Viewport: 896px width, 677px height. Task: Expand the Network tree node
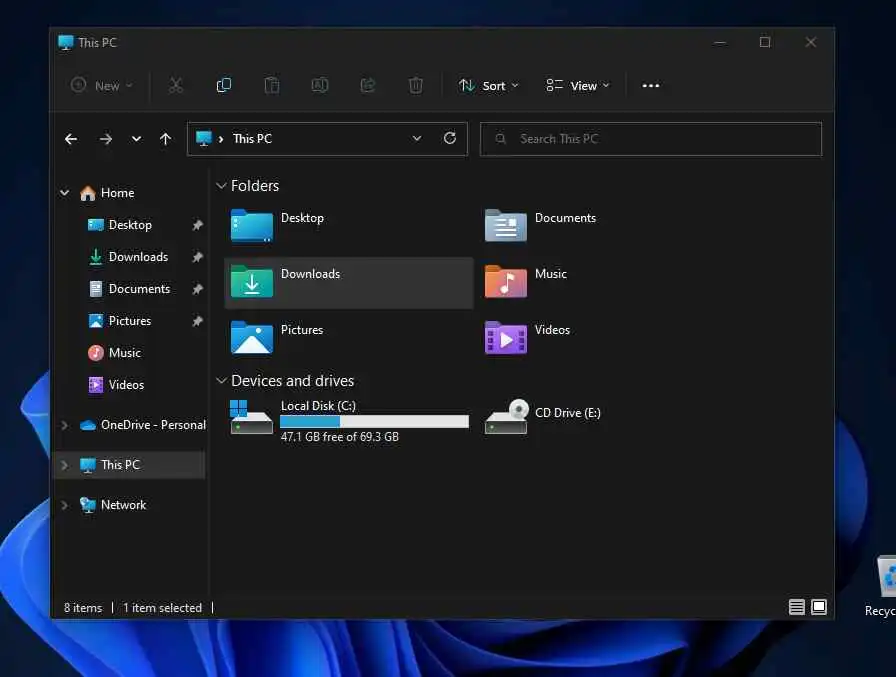65,505
